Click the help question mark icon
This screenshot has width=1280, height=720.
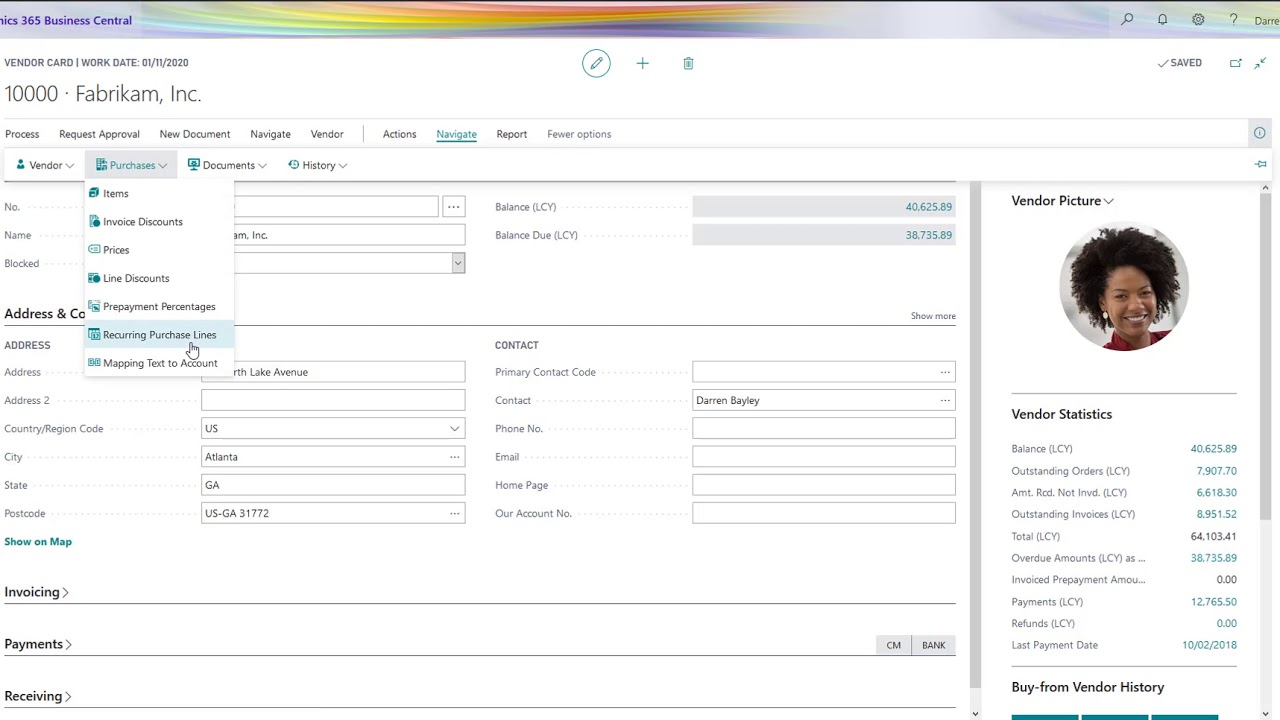pos(1233,19)
